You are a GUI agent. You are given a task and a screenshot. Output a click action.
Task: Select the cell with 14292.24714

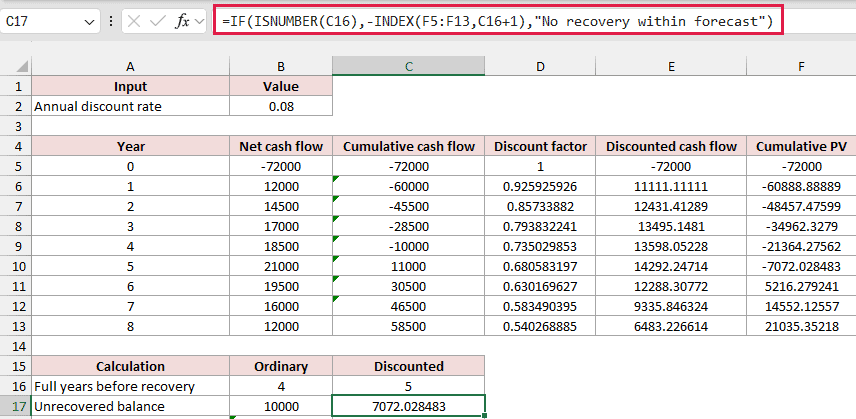click(x=671, y=266)
